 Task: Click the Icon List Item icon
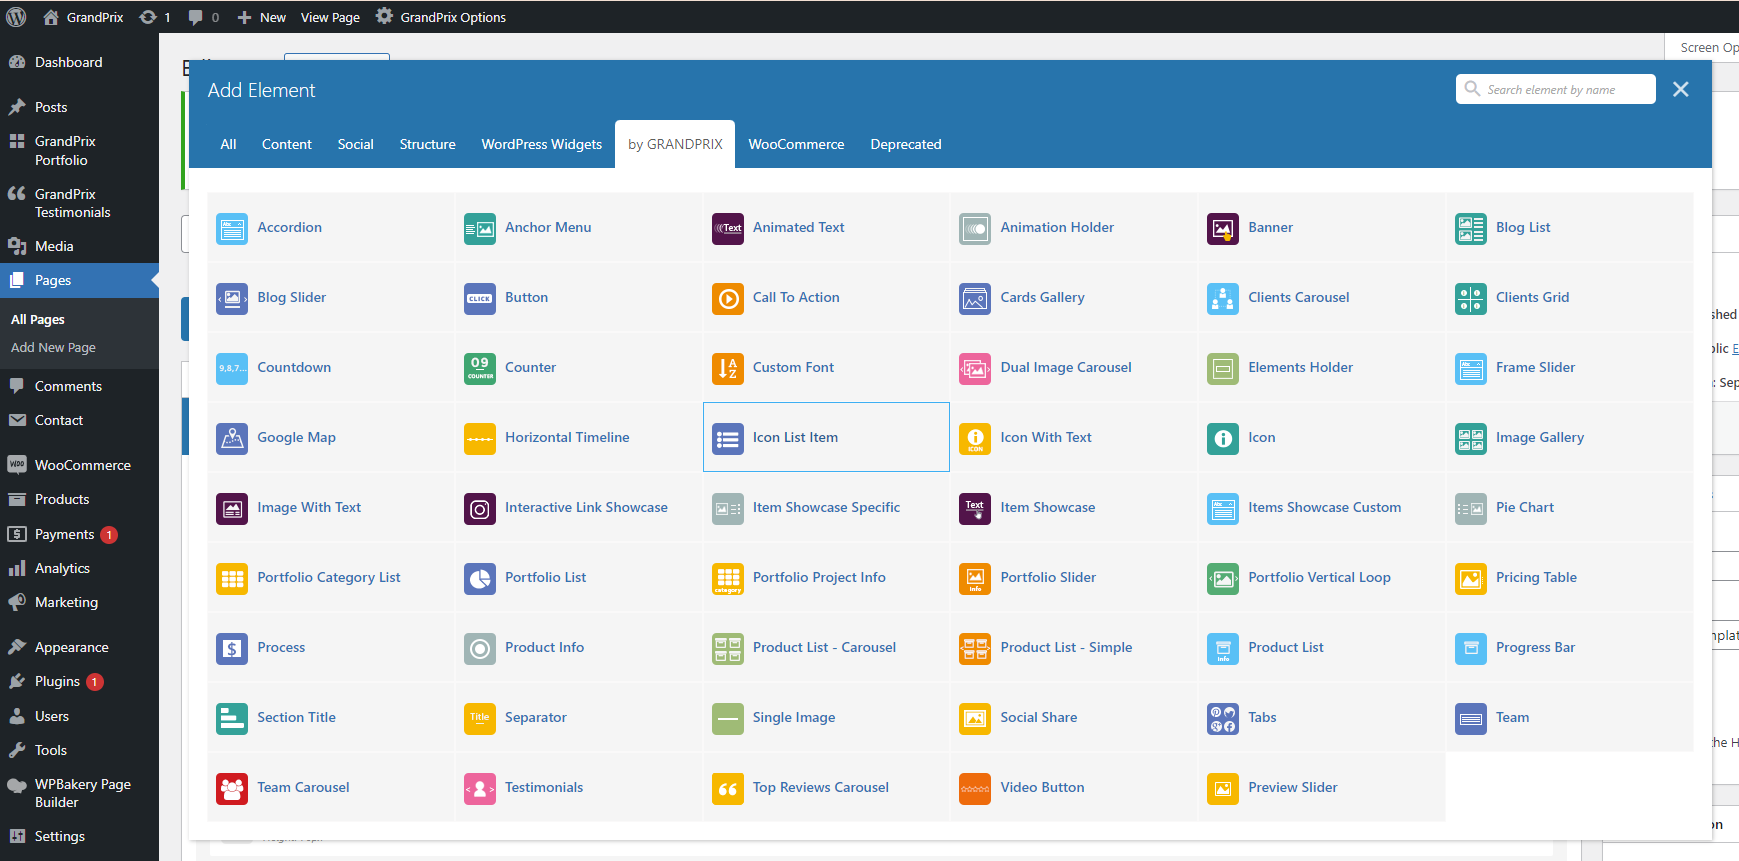tap(728, 439)
